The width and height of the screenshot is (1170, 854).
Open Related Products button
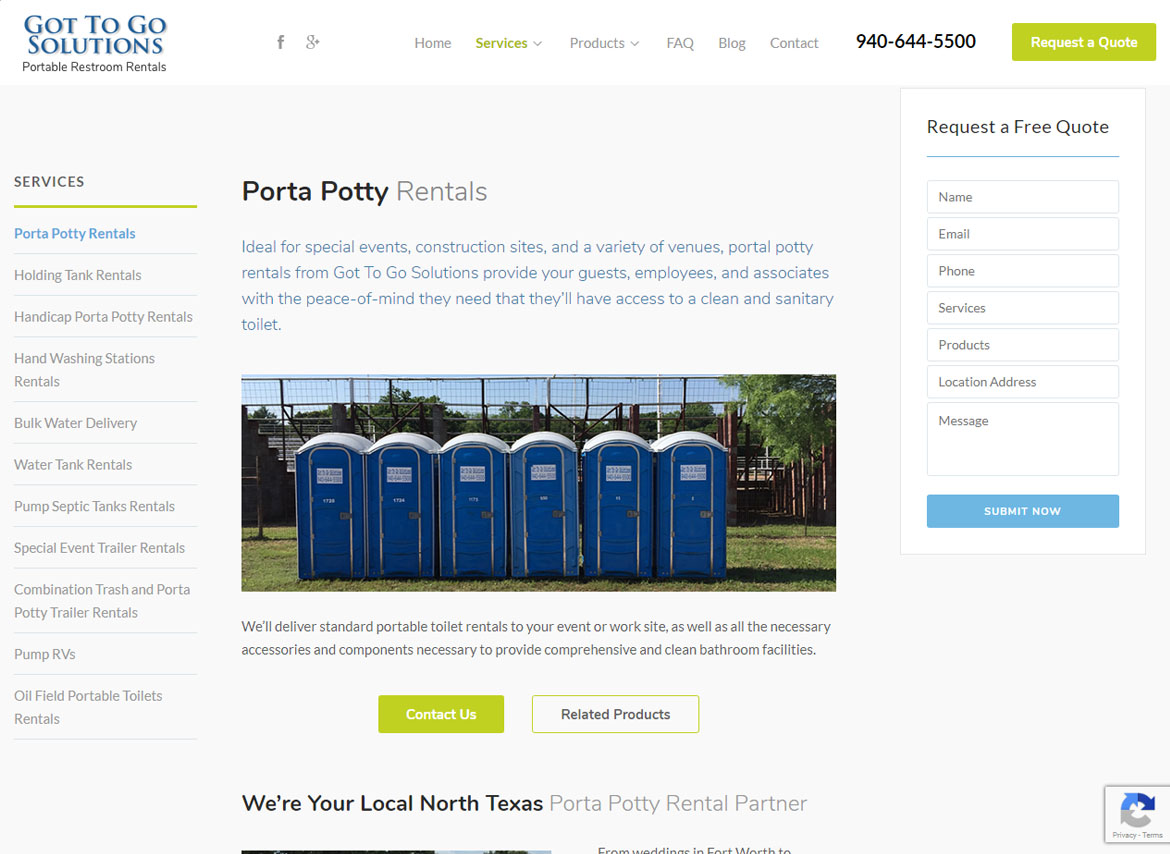pos(616,714)
